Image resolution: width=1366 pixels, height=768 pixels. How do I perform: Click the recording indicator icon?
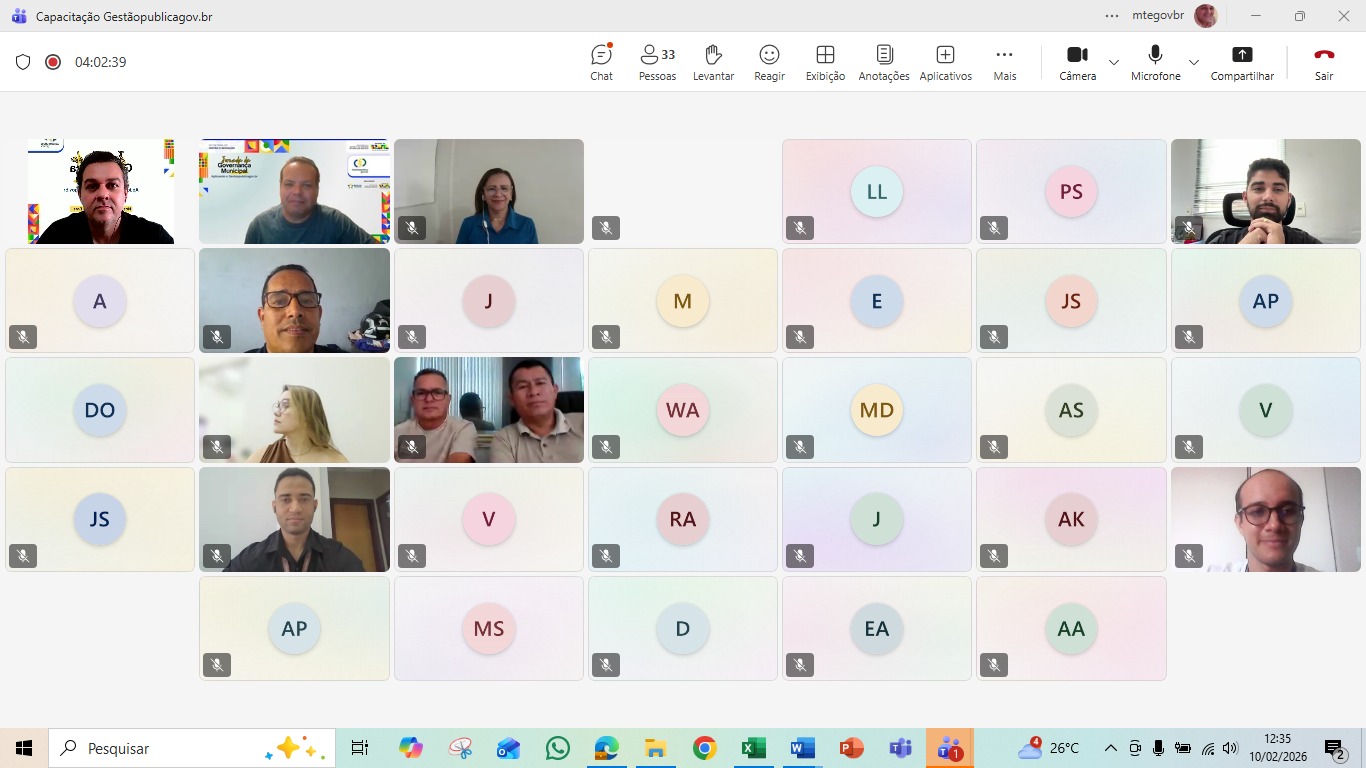coord(53,62)
